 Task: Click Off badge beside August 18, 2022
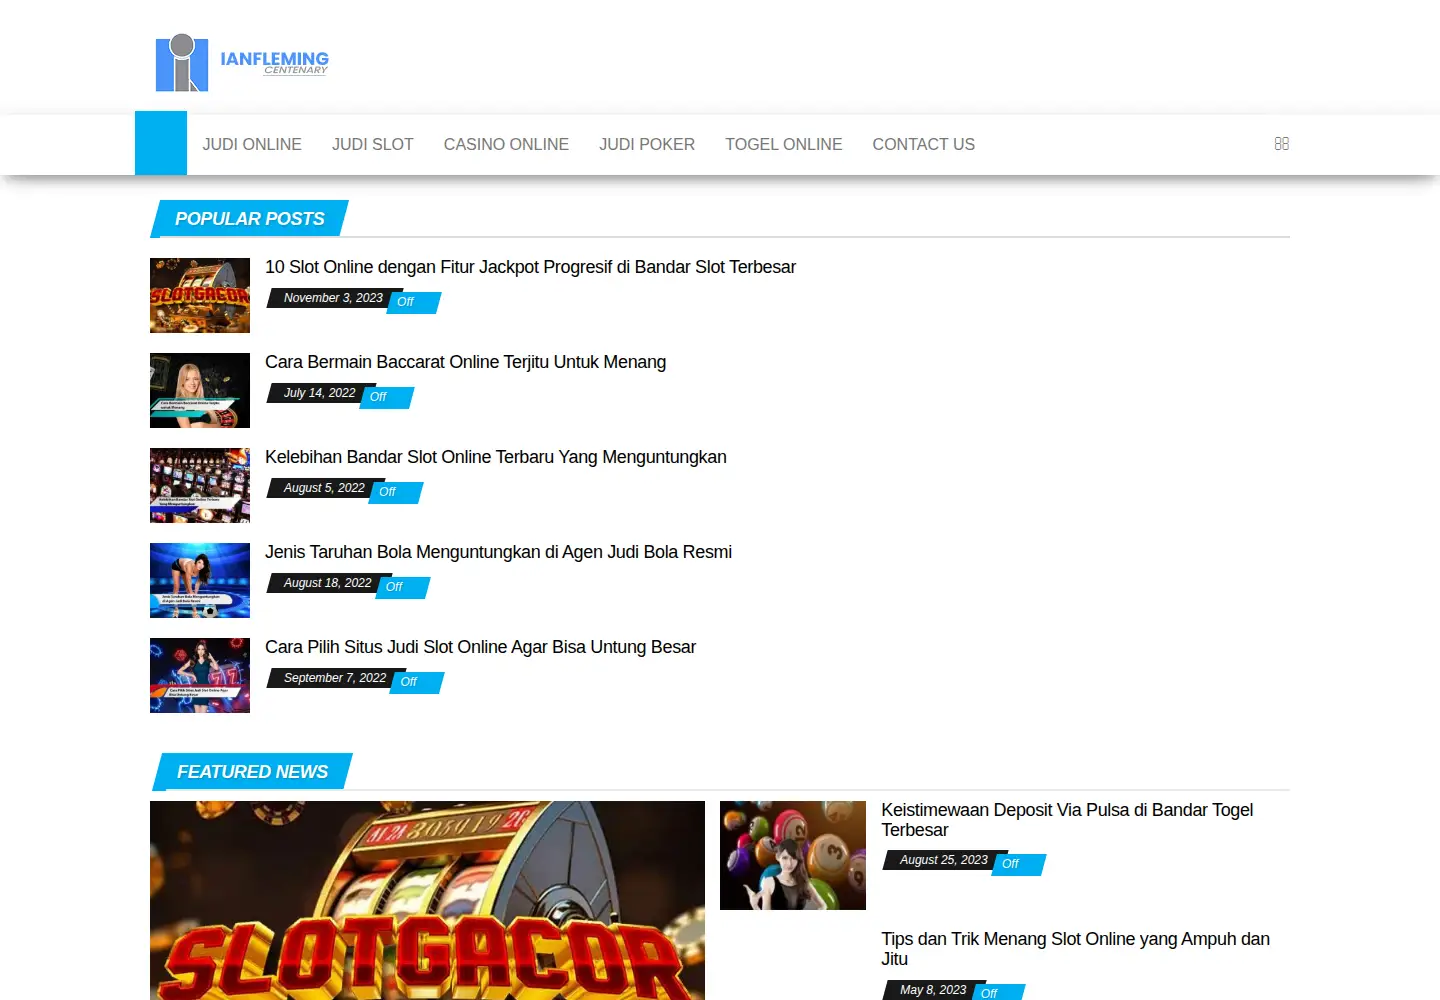(x=401, y=587)
